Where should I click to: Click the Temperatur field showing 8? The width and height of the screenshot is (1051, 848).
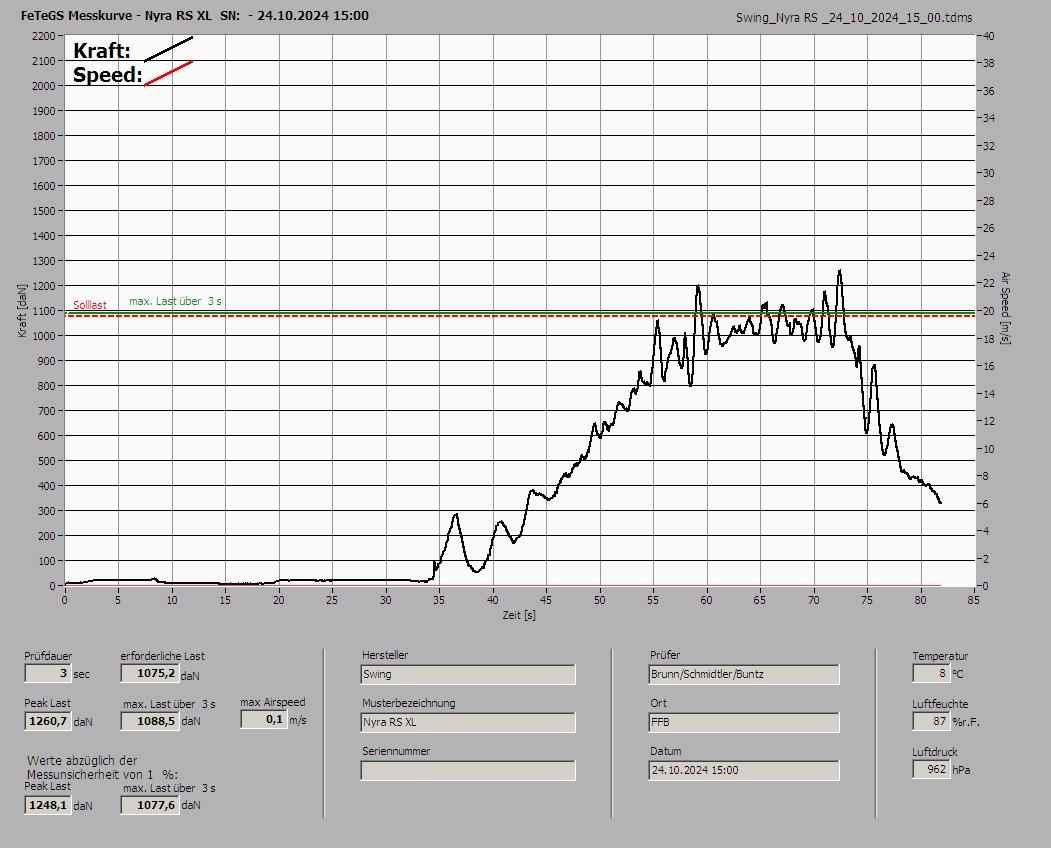pyautogui.click(x=931, y=673)
